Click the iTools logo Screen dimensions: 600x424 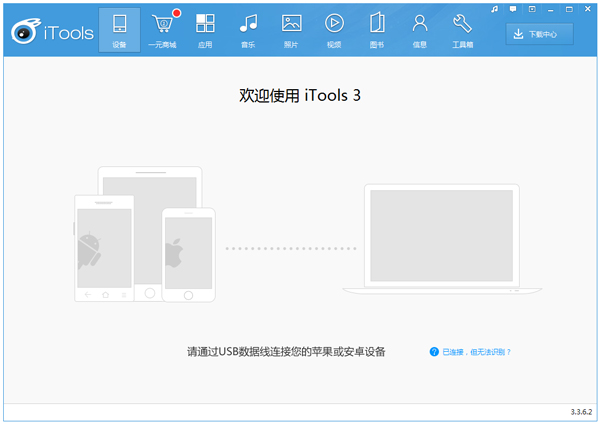click(52, 32)
